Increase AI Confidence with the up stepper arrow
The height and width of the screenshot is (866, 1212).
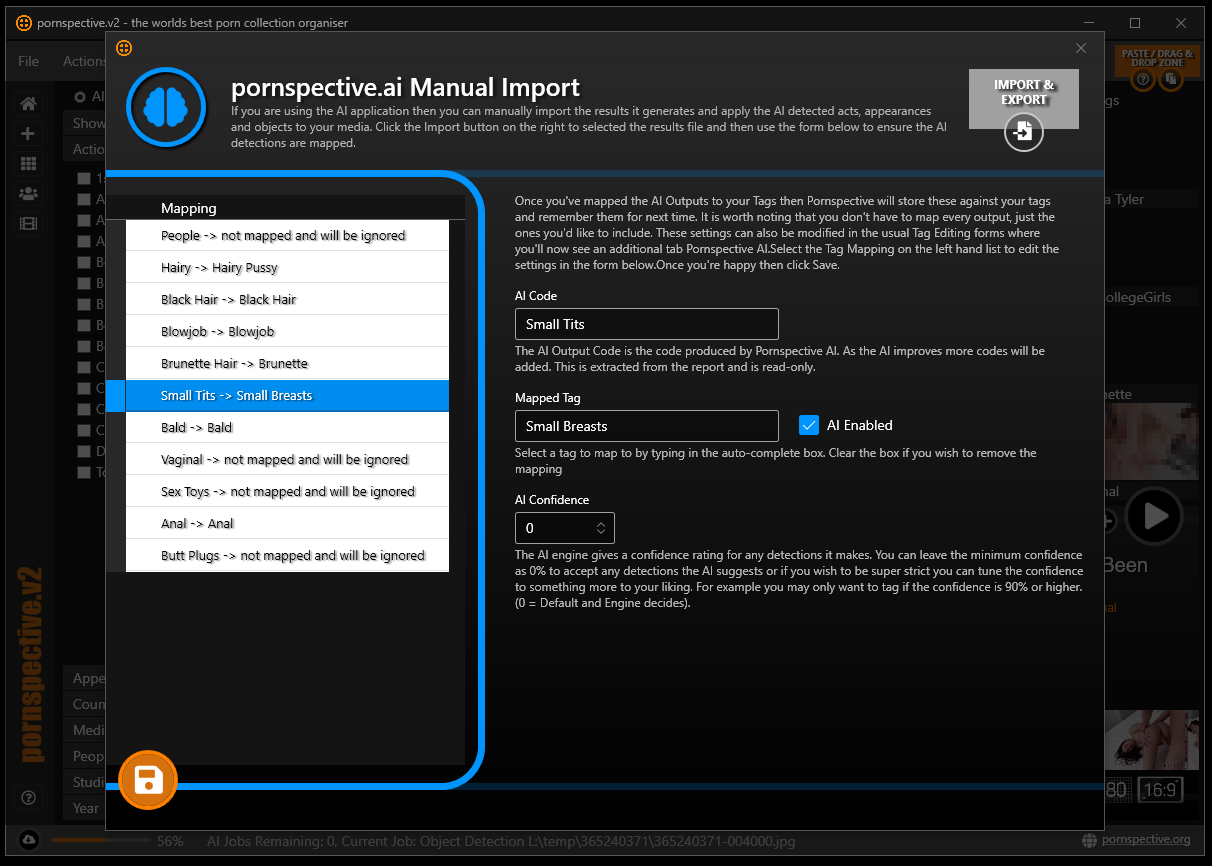coord(602,522)
